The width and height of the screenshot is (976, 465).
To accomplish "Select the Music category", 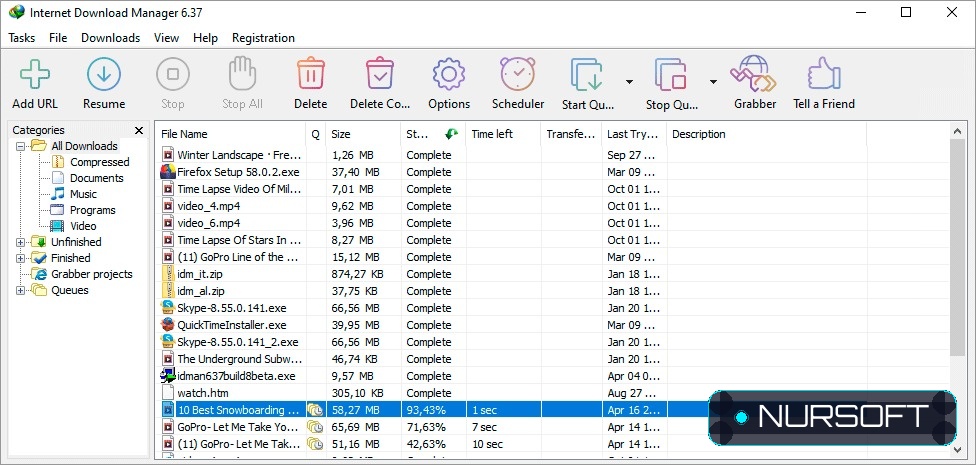I will coord(83,194).
